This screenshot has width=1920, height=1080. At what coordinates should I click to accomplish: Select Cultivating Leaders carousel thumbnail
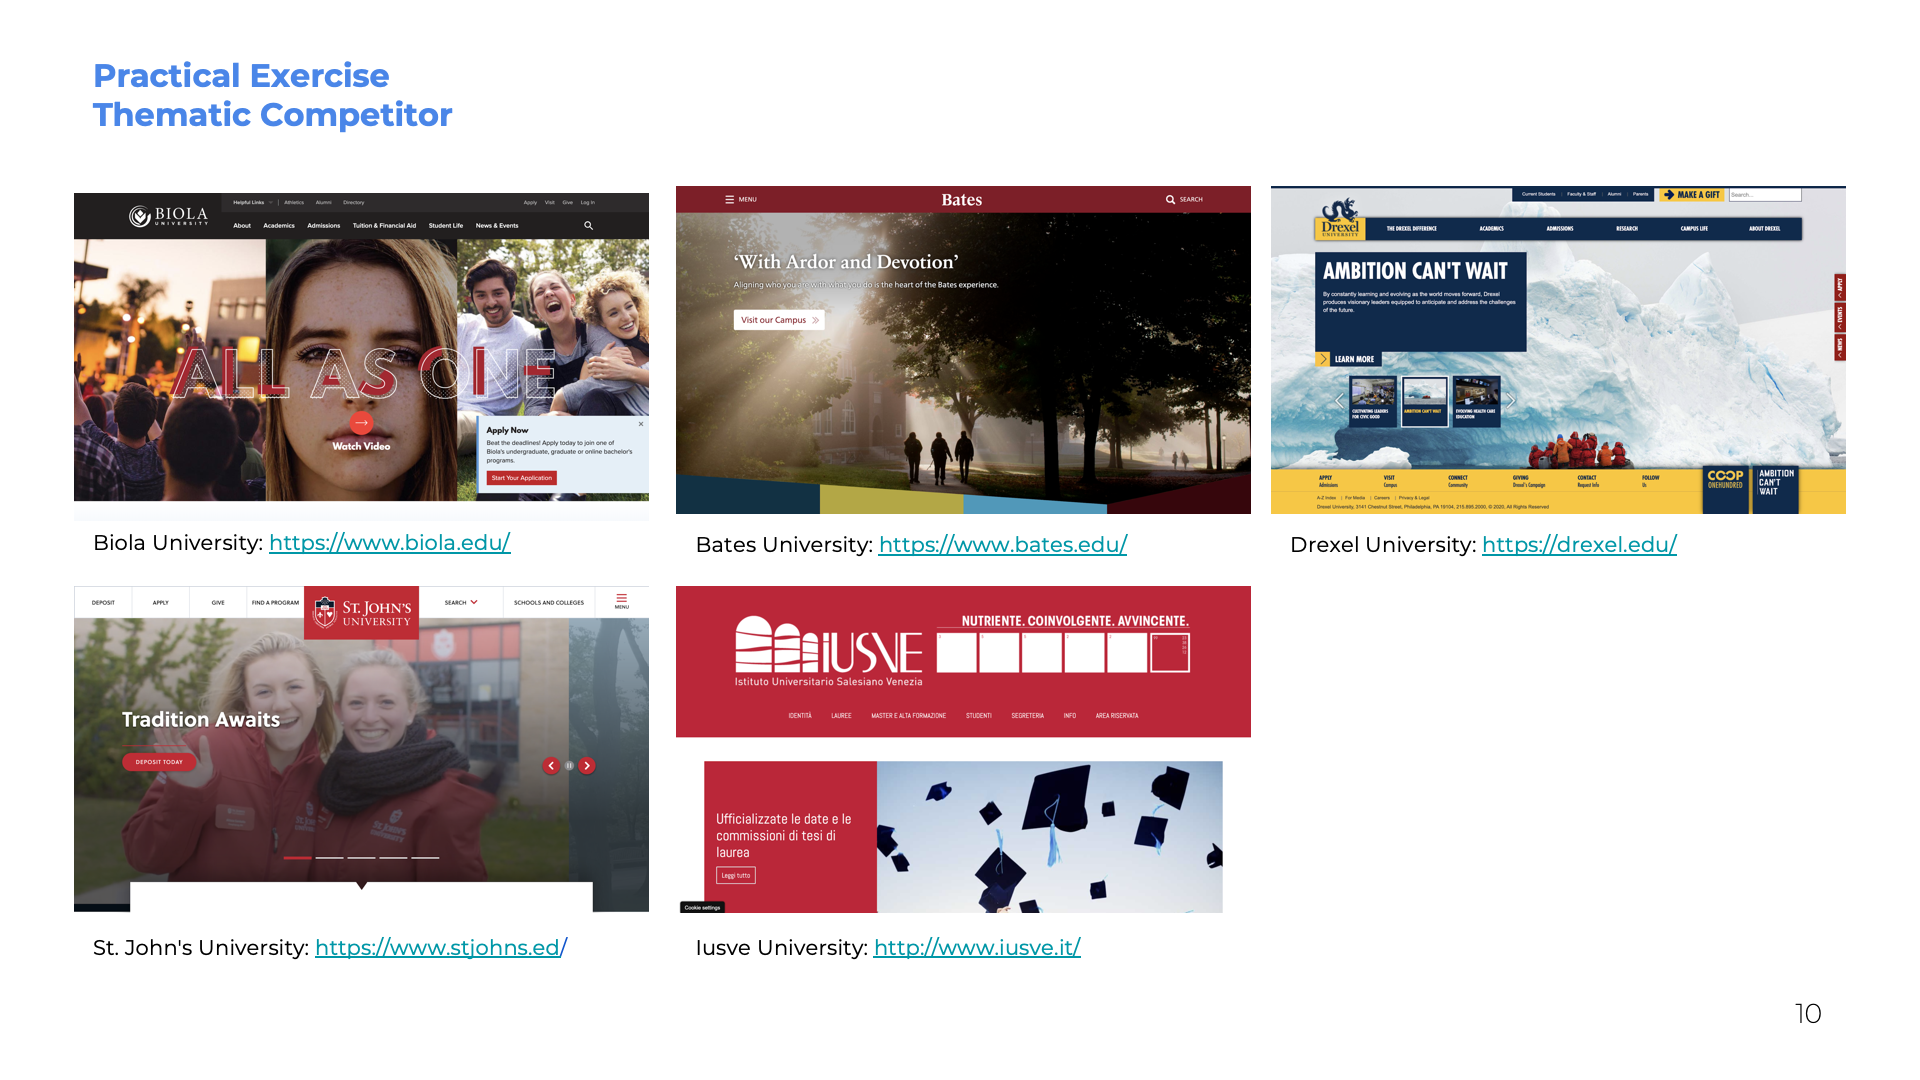[1372, 400]
